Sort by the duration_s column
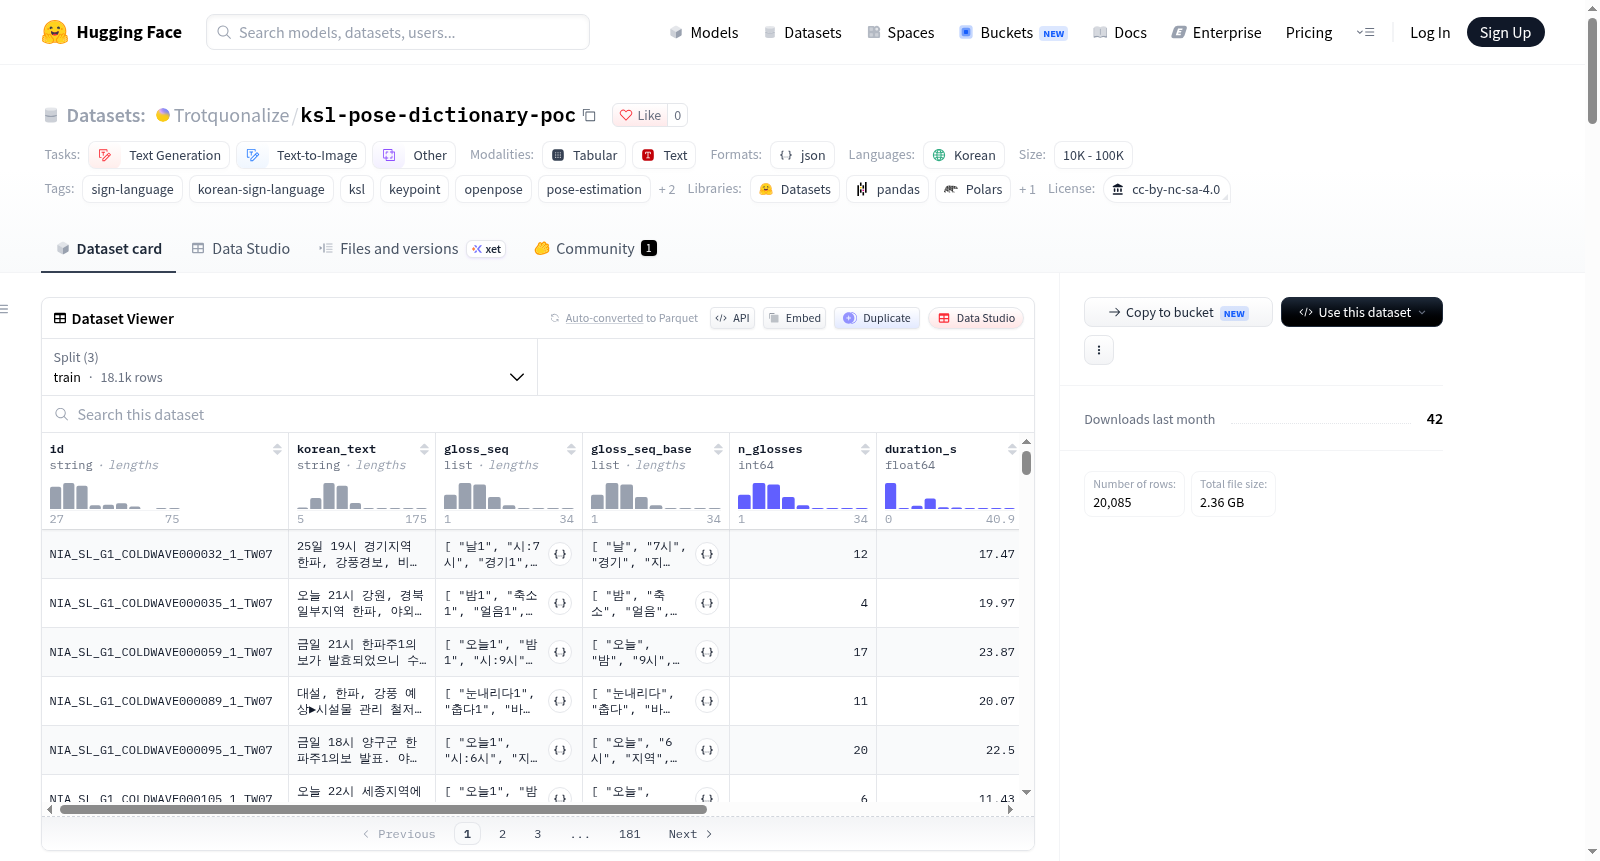1600x861 pixels. pos(1012,450)
